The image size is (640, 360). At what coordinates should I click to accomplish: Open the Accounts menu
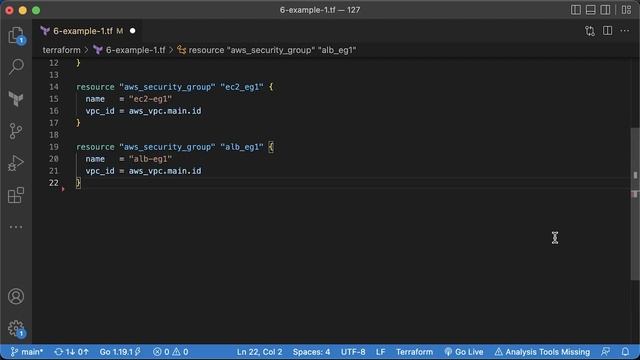pos(16,296)
